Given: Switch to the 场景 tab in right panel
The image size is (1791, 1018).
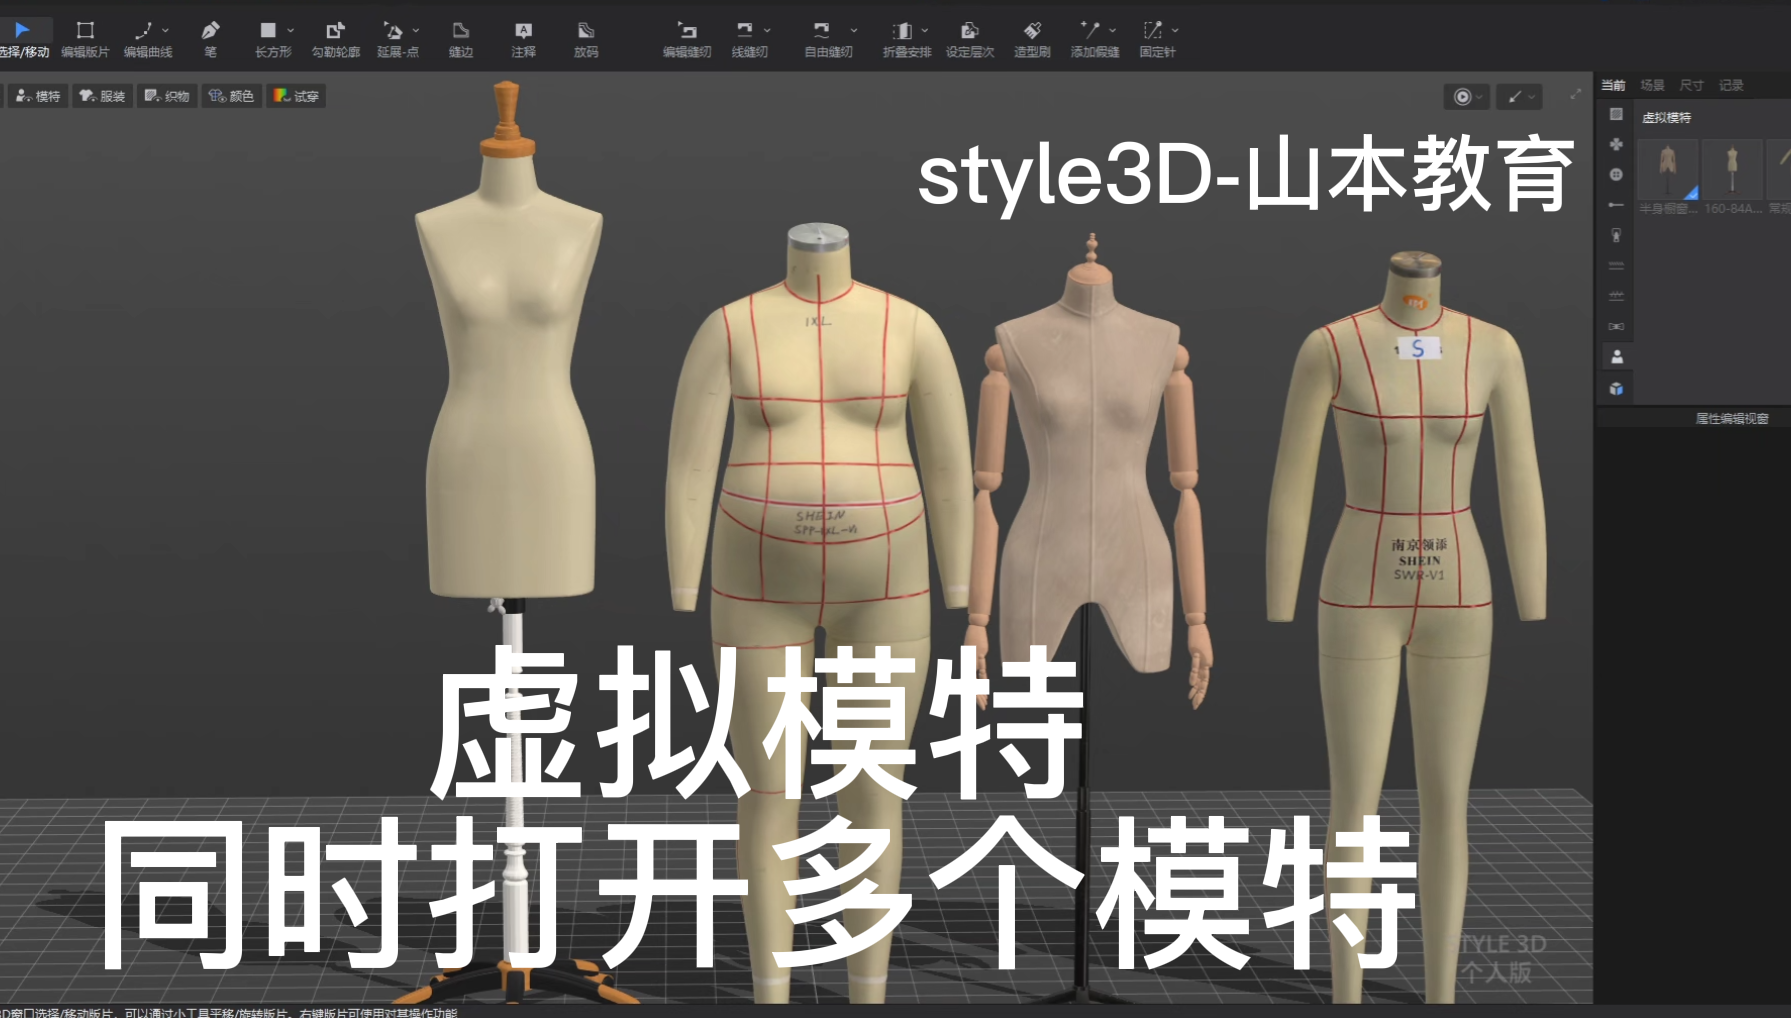Looking at the screenshot, I should (x=1651, y=85).
